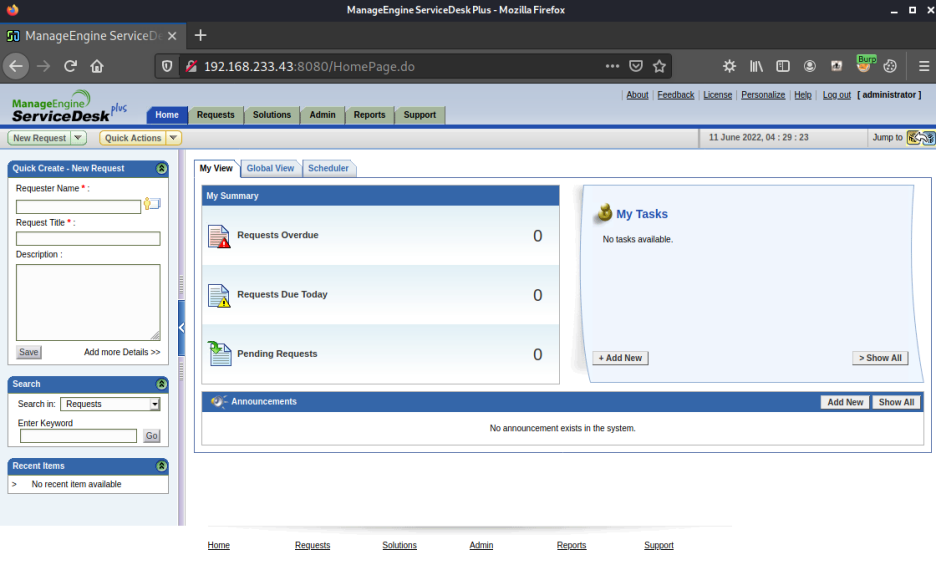Screen dimensions: 936x565
Task: Open the Firefox Library icon
Action: [756, 66]
